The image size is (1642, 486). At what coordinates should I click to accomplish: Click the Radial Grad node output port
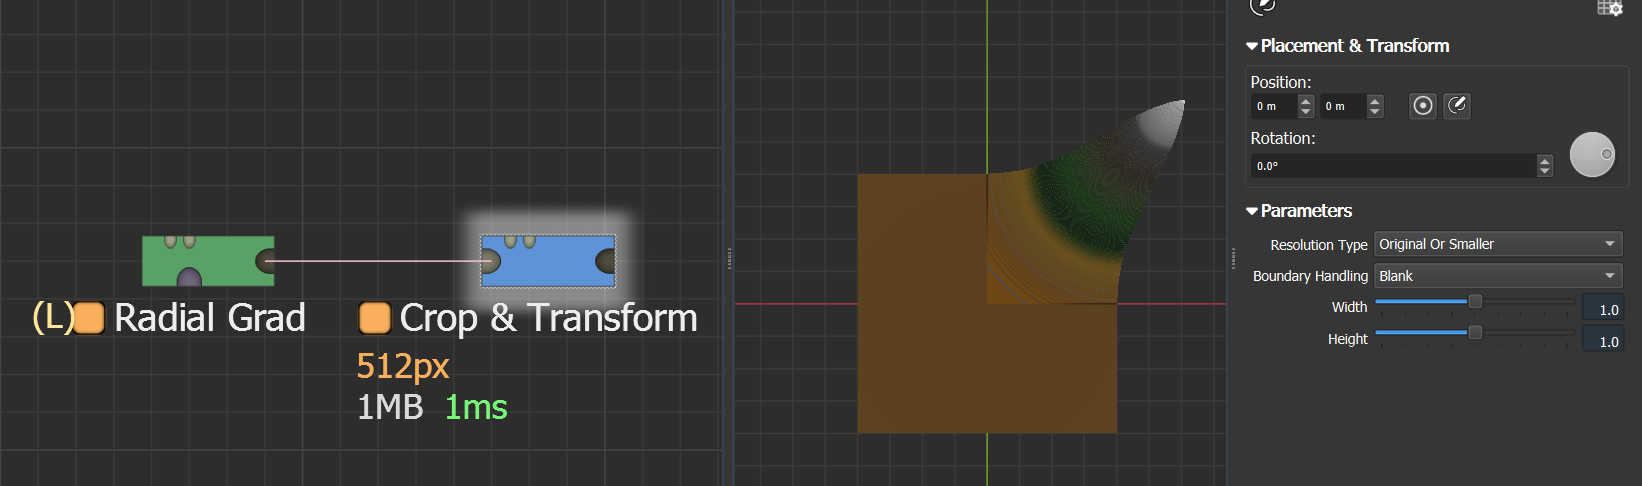pyautogui.click(x=266, y=262)
